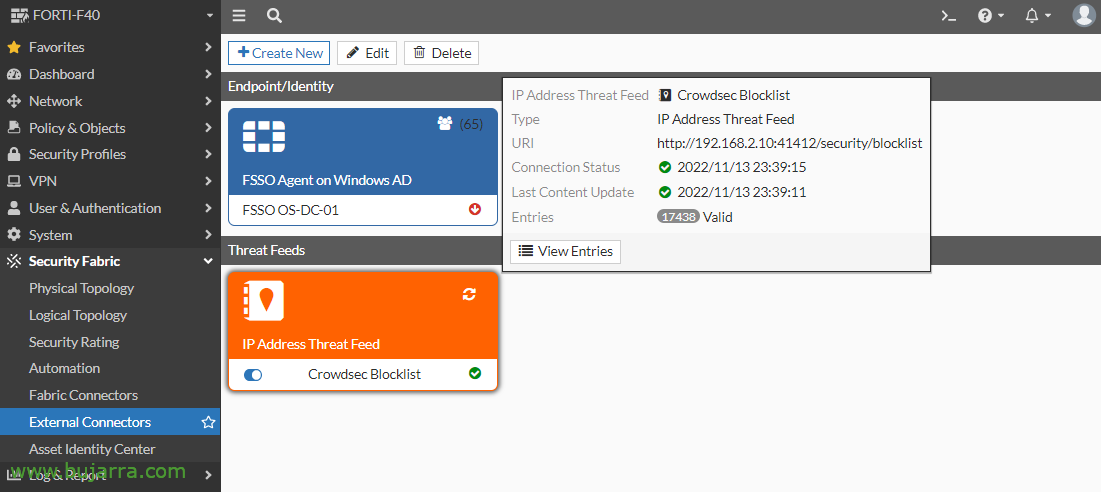The image size is (1101, 492).
Task: Expand the Network chevron
Action: pos(208,101)
